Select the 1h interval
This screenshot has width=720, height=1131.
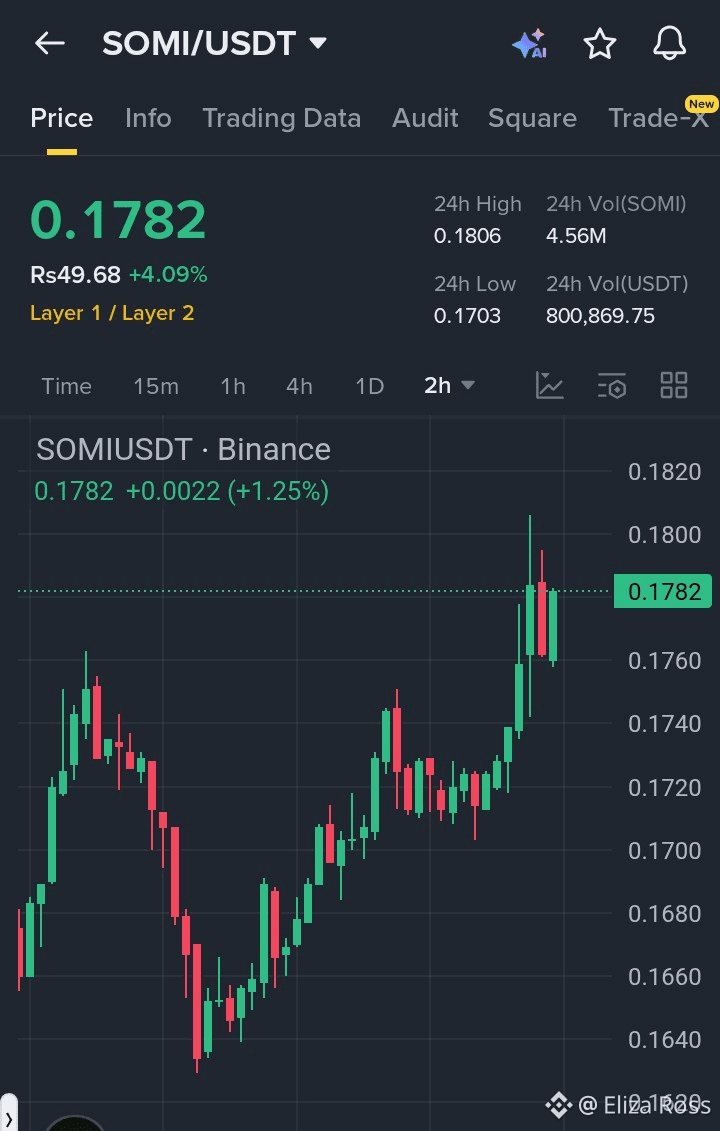tap(233, 386)
